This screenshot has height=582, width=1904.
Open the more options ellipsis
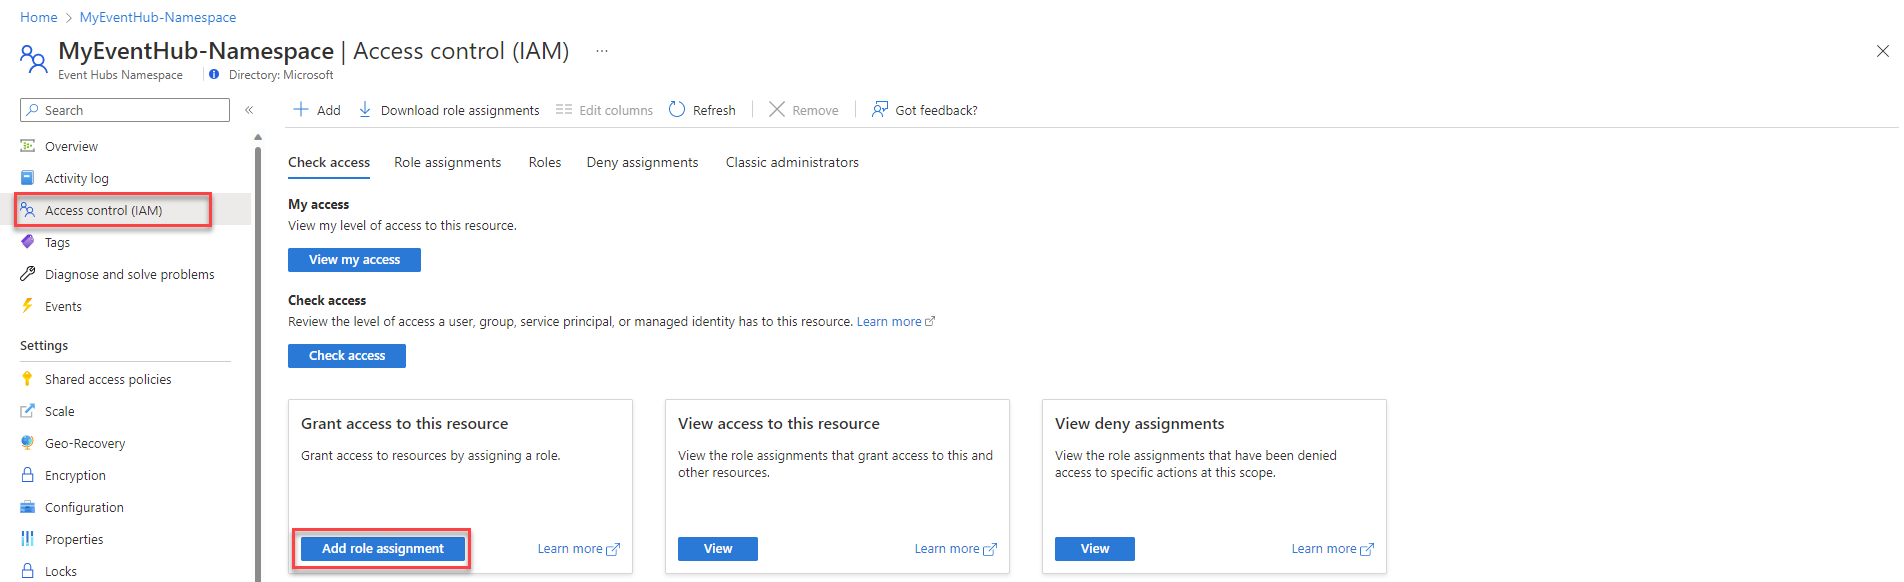coord(602,51)
